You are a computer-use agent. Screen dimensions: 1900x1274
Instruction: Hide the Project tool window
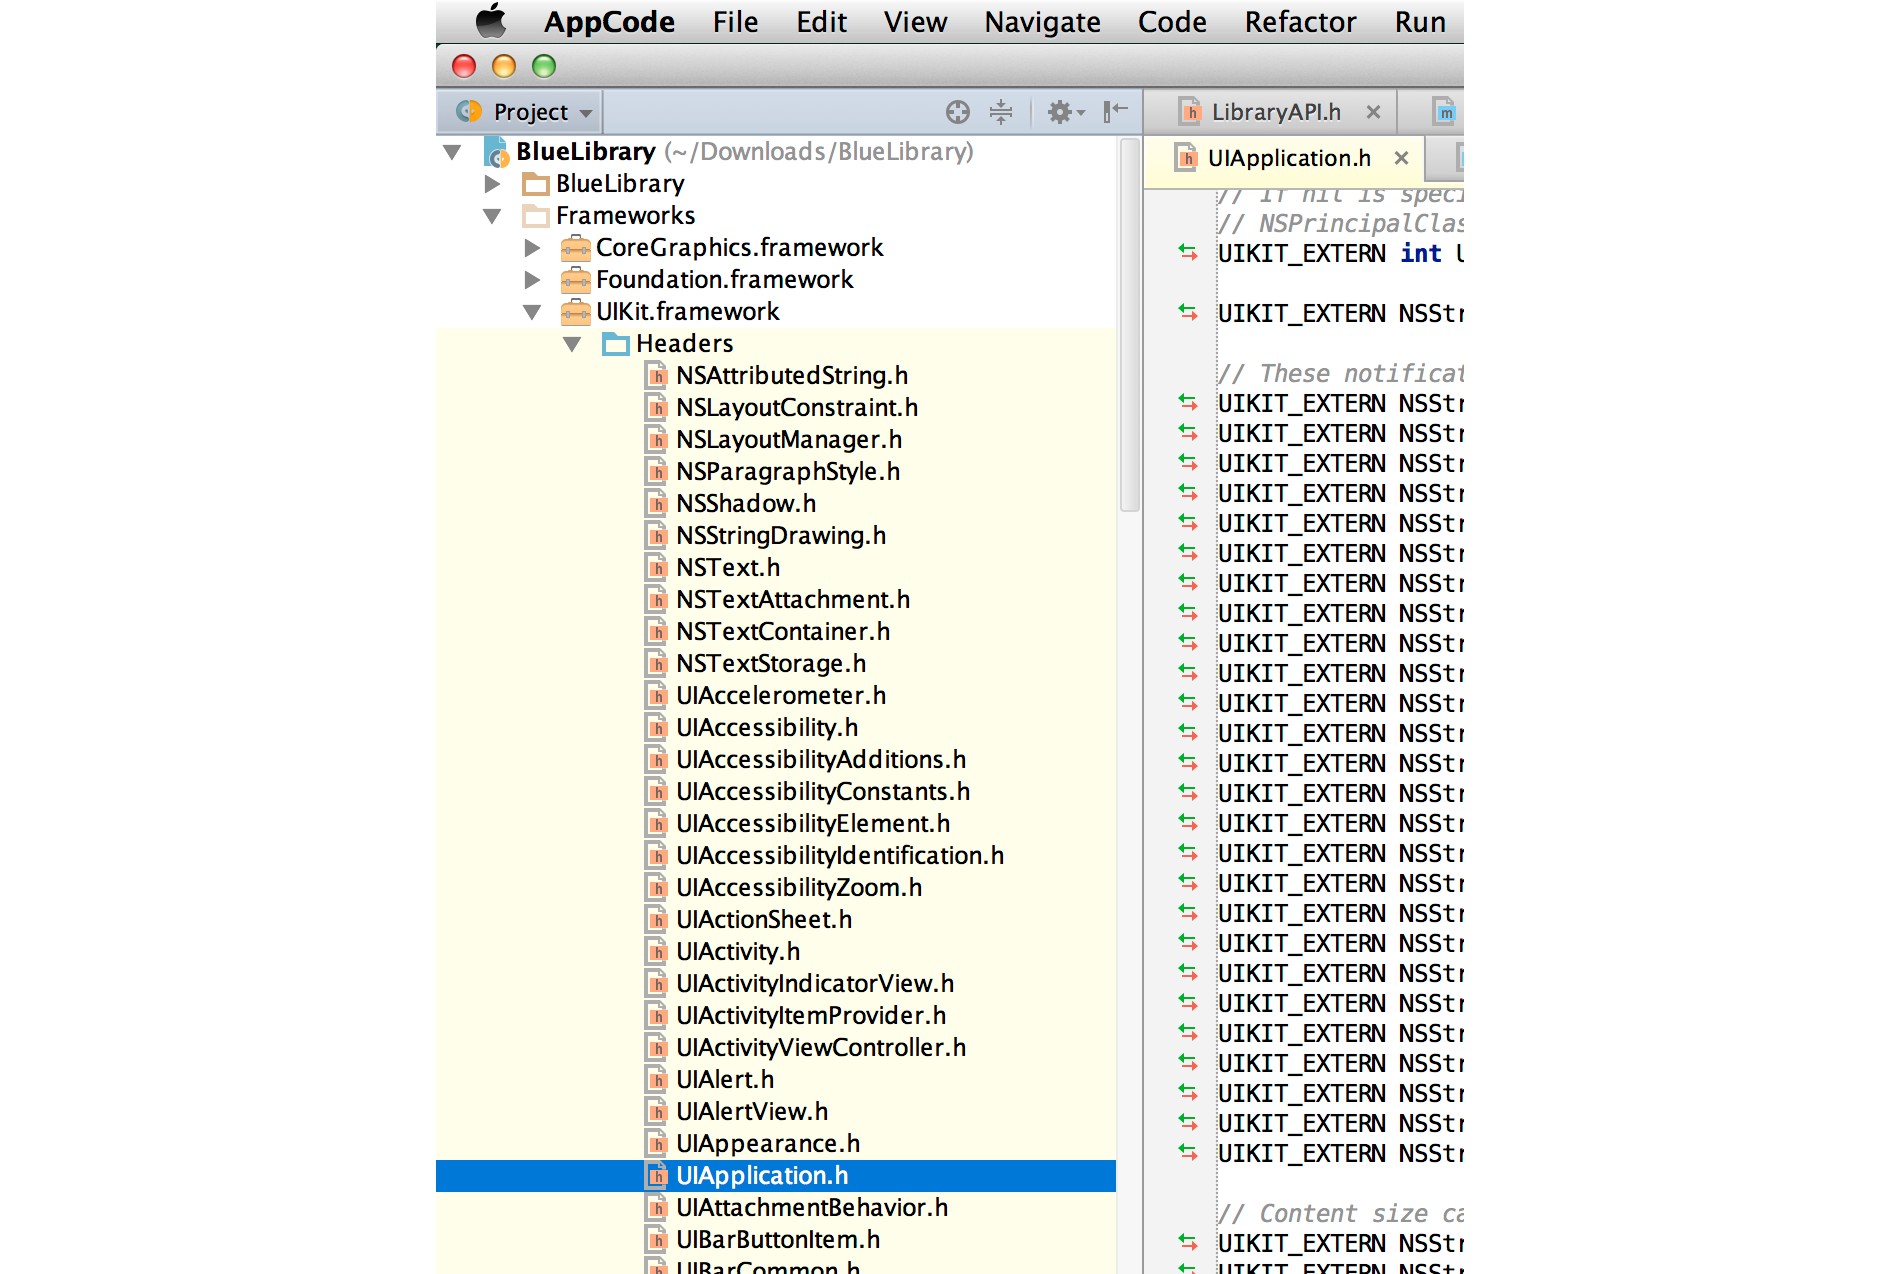click(x=1115, y=112)
